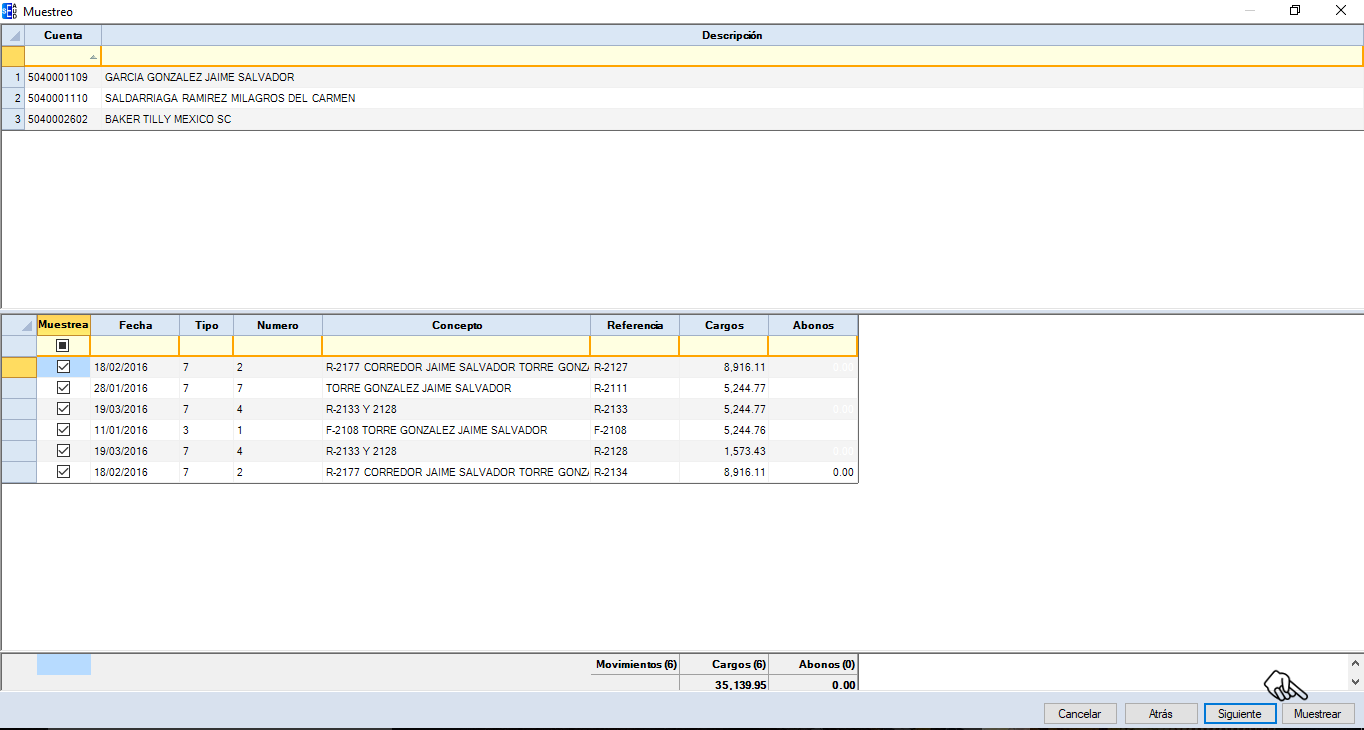Image resolution: width=1364 pixels, height=730 pixels.
Task: Sort by the Cargos column header
Action: click(724, 326)
